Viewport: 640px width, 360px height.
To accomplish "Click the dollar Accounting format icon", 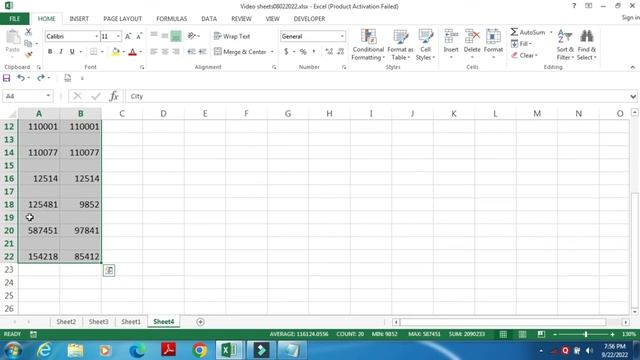I will tap(286, 51).
